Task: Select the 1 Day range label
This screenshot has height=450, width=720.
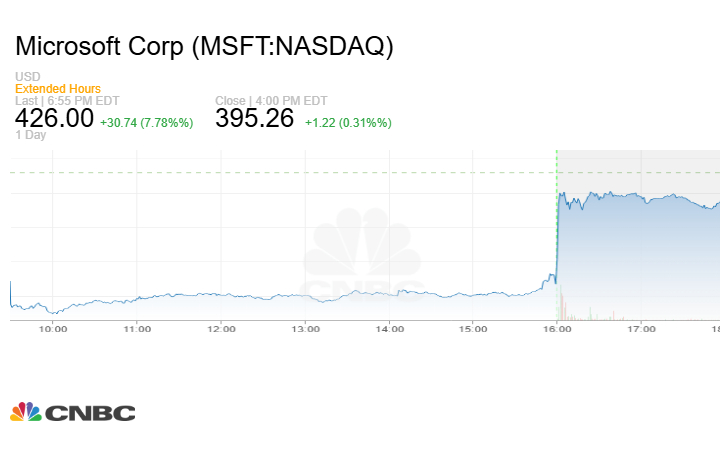Action: coord(30,135)
